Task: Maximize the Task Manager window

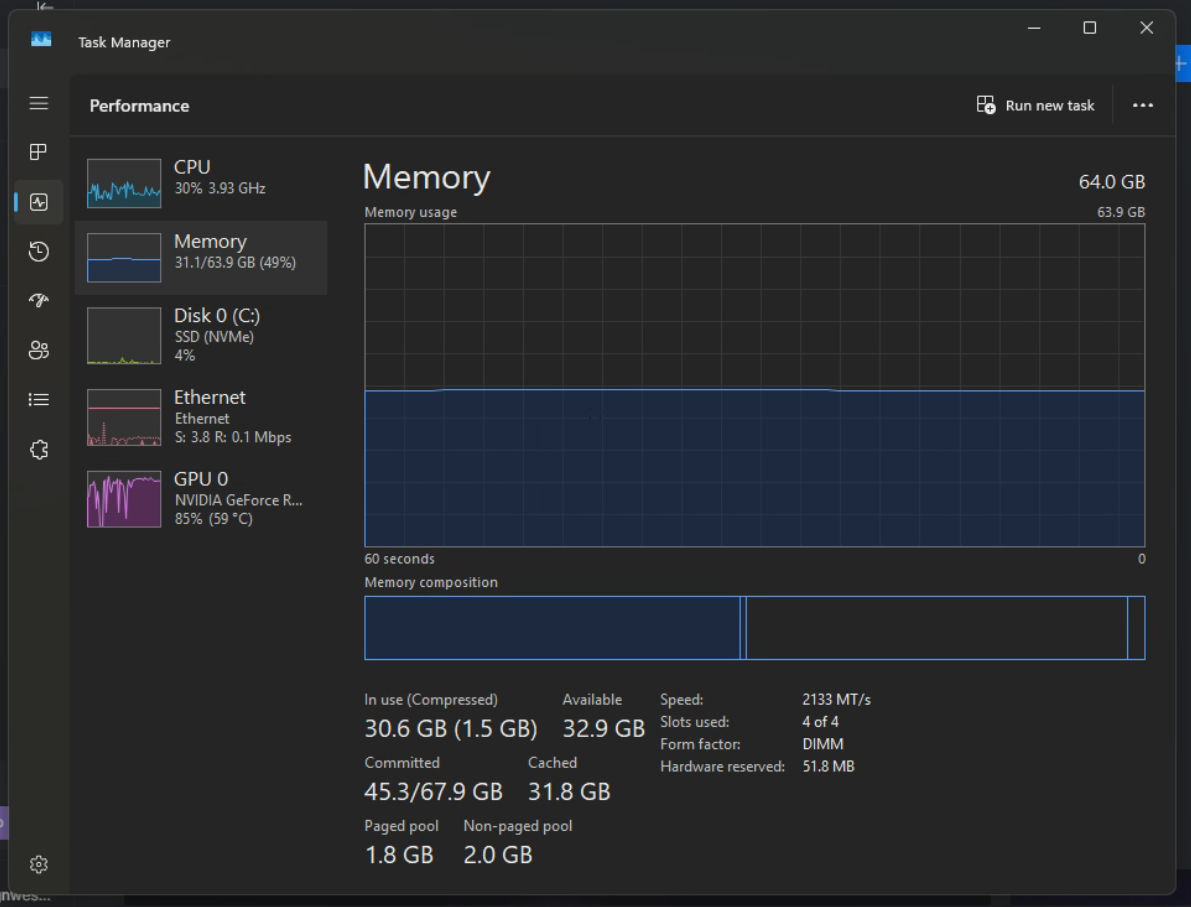Action: (x=1090, y=28)
